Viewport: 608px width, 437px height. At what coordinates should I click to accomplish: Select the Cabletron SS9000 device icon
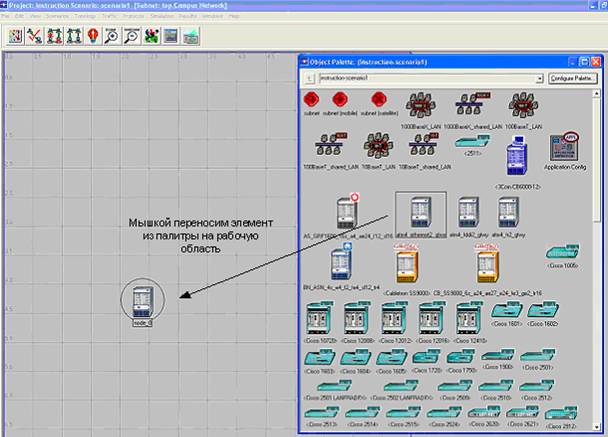404,264
